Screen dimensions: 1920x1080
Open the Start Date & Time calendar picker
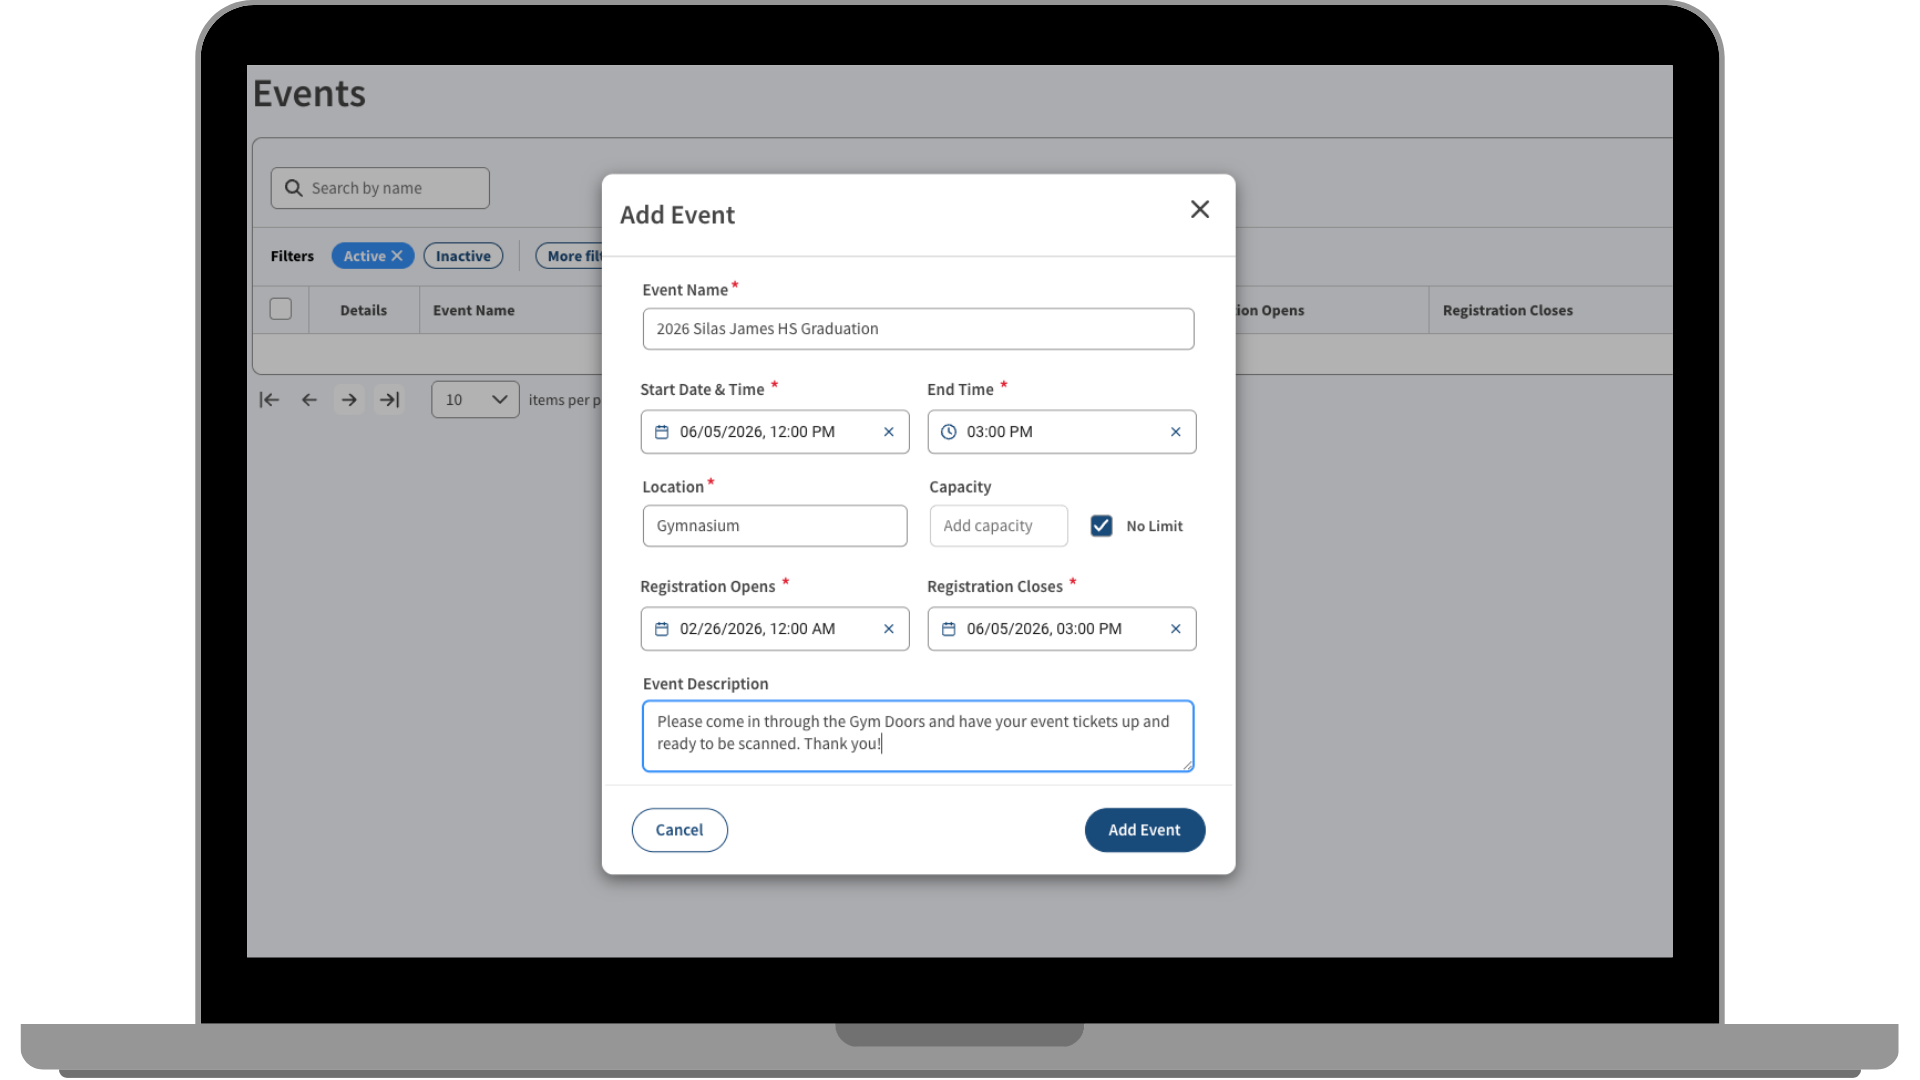(x=661, y=431)
